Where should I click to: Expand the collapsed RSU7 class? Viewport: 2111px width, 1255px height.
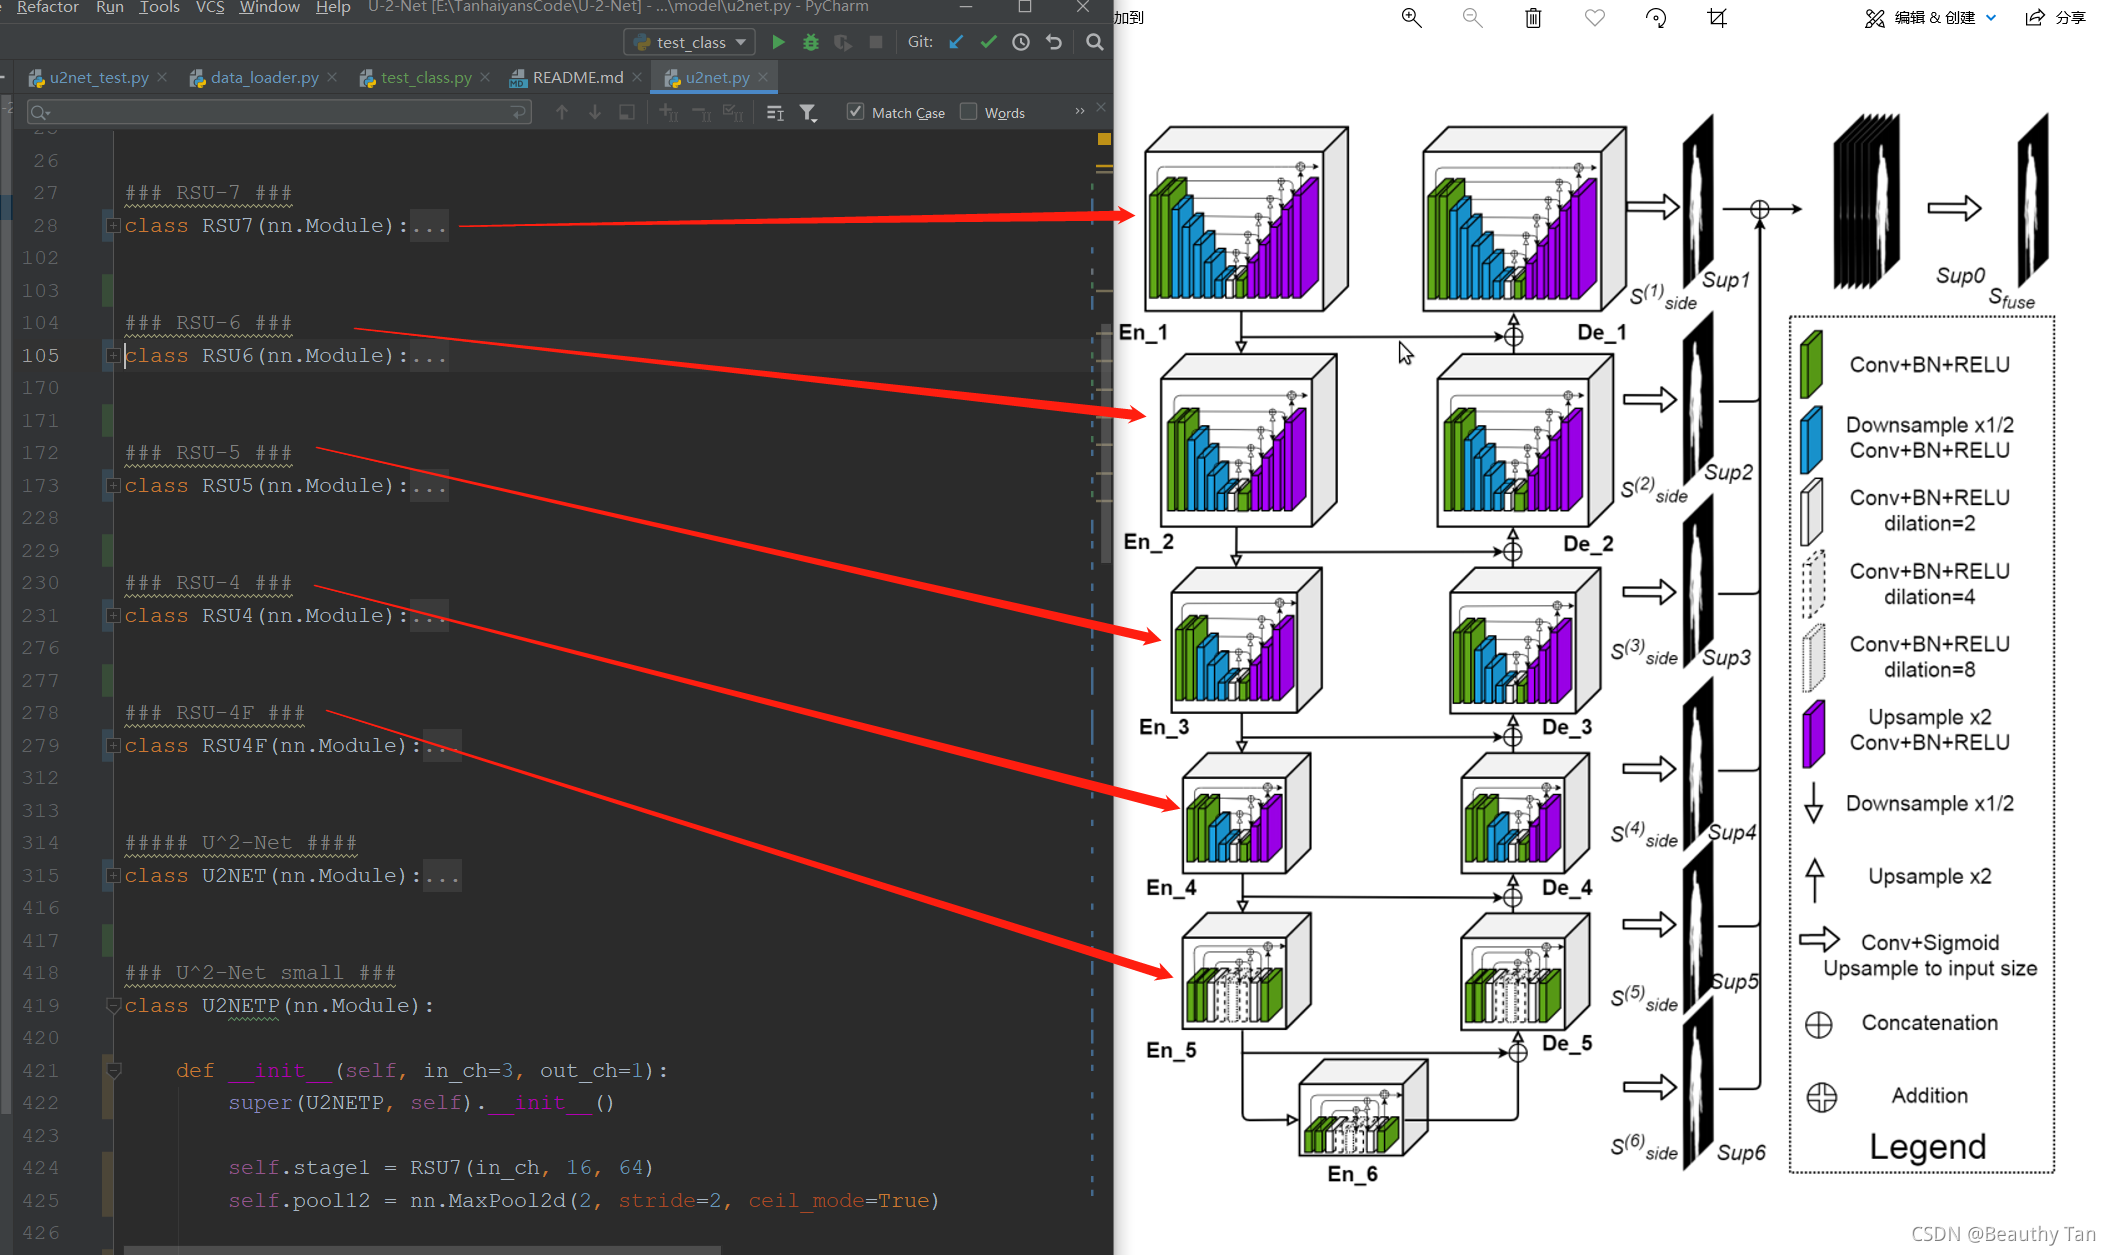[113, 226]
